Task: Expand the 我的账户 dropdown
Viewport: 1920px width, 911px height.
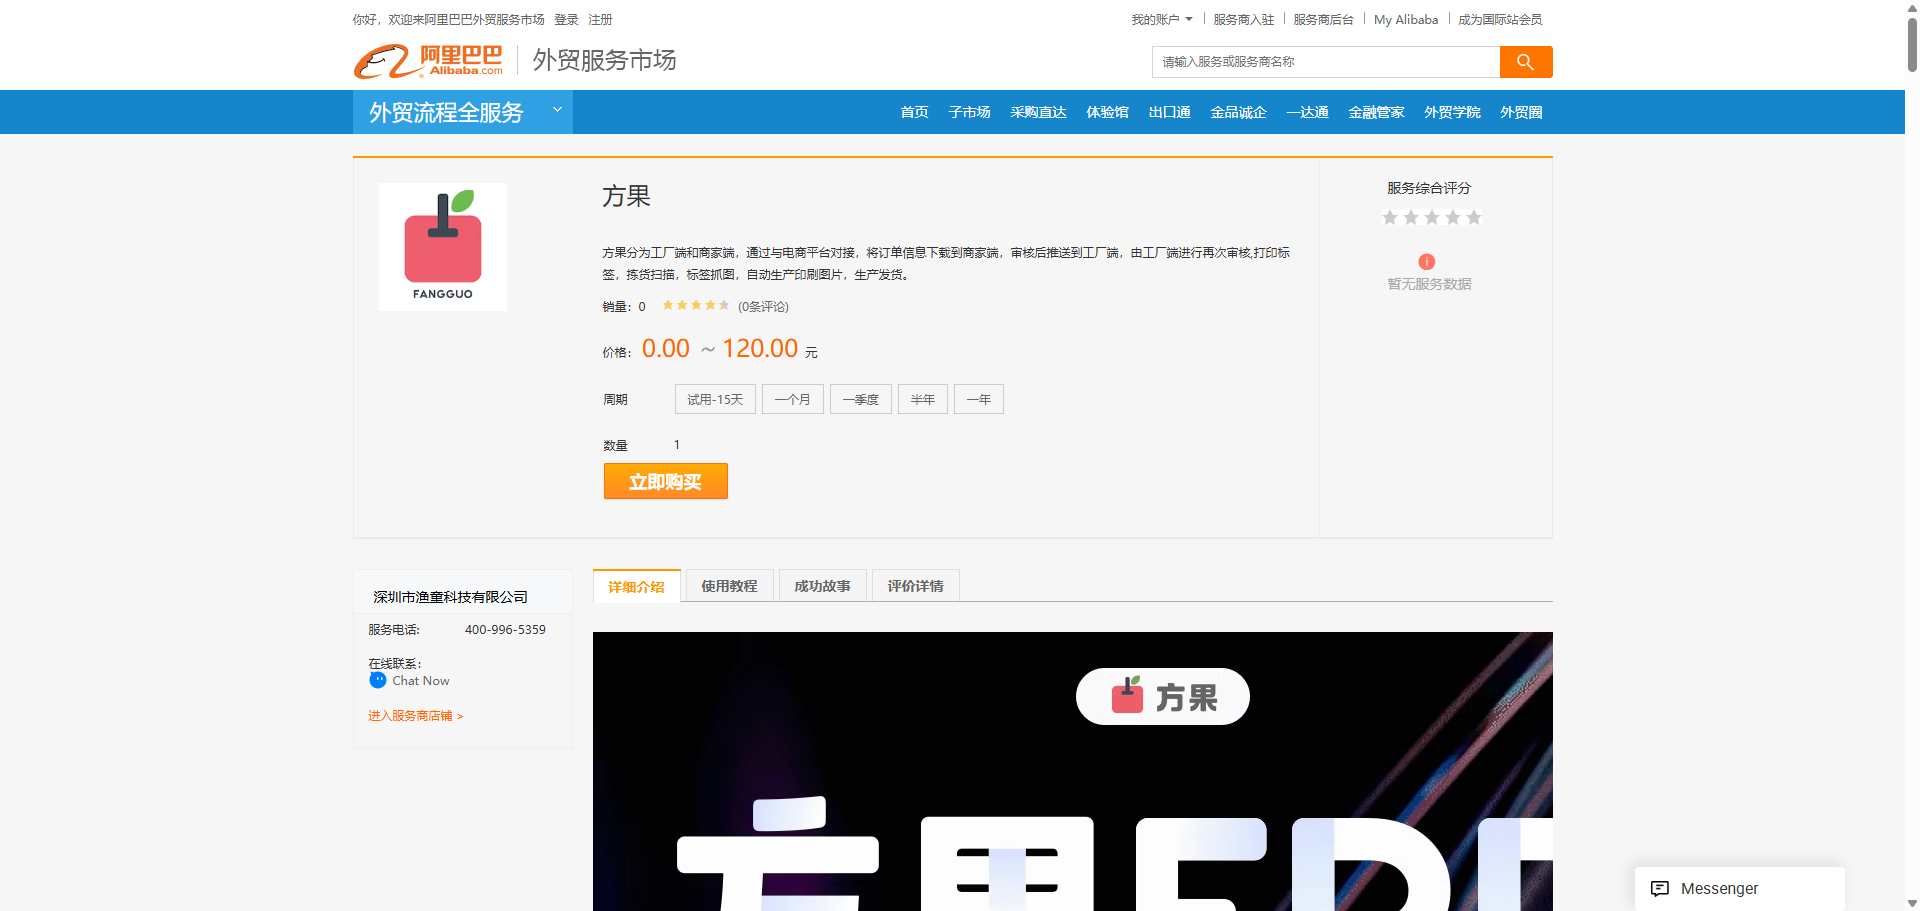Action: (1162, 20)
